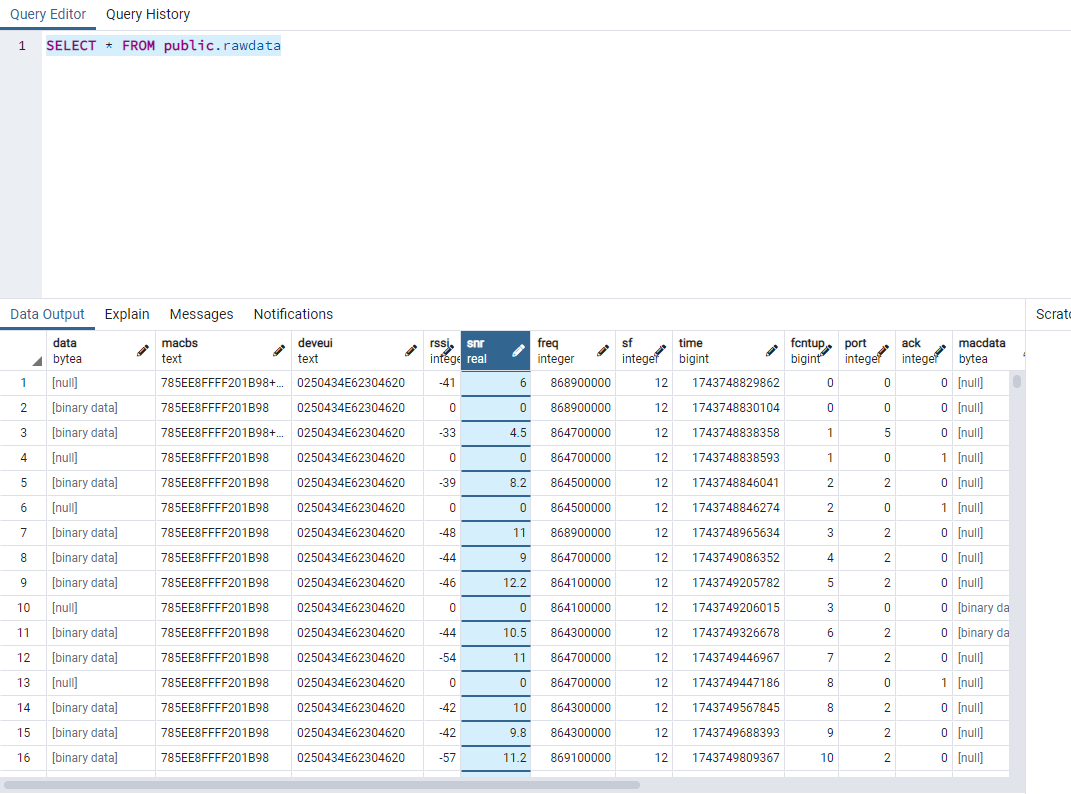This screenshot has height=794, width=1071.
Task: Open the Notifications tab
Action: click(x=293, y=314)
